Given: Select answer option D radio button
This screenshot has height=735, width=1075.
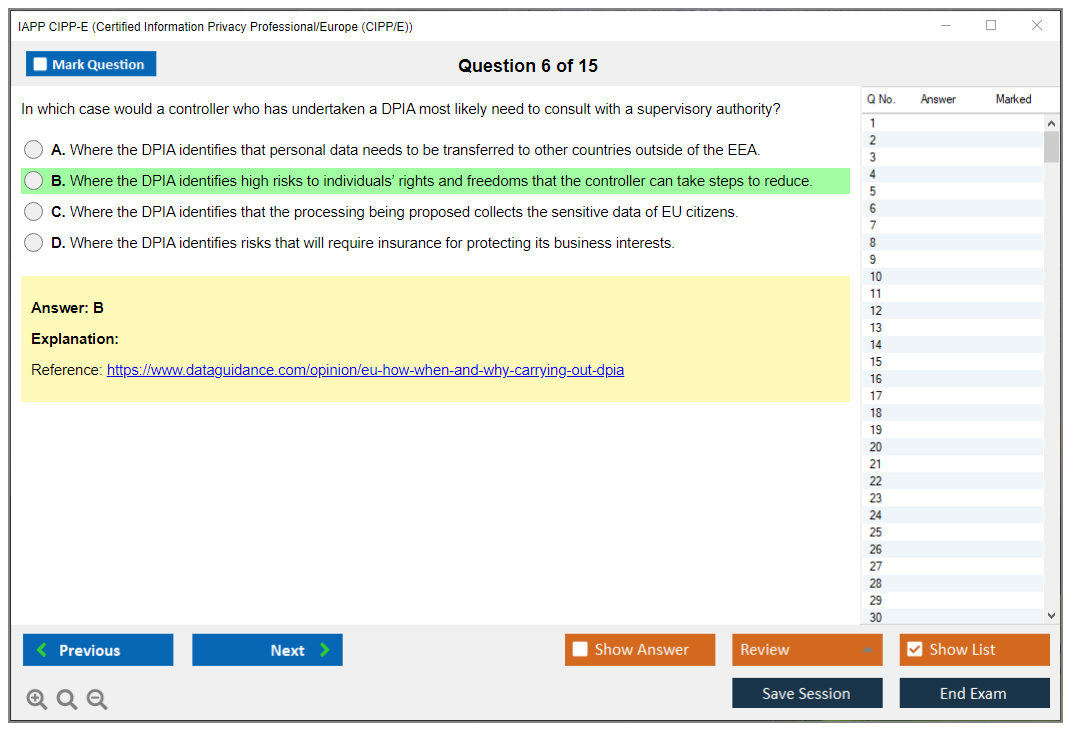Looking at the screenshot, I should pyautogui.click(x=34, y=243).
